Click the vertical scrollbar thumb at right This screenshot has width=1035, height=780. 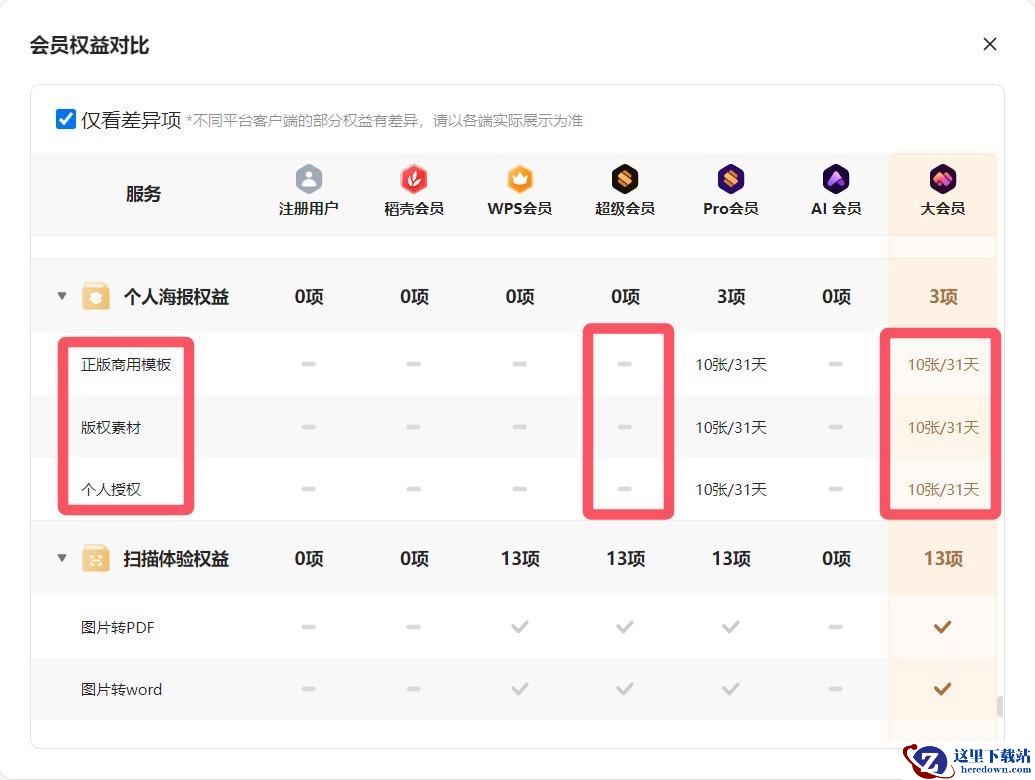click(x=1000, y=705)
